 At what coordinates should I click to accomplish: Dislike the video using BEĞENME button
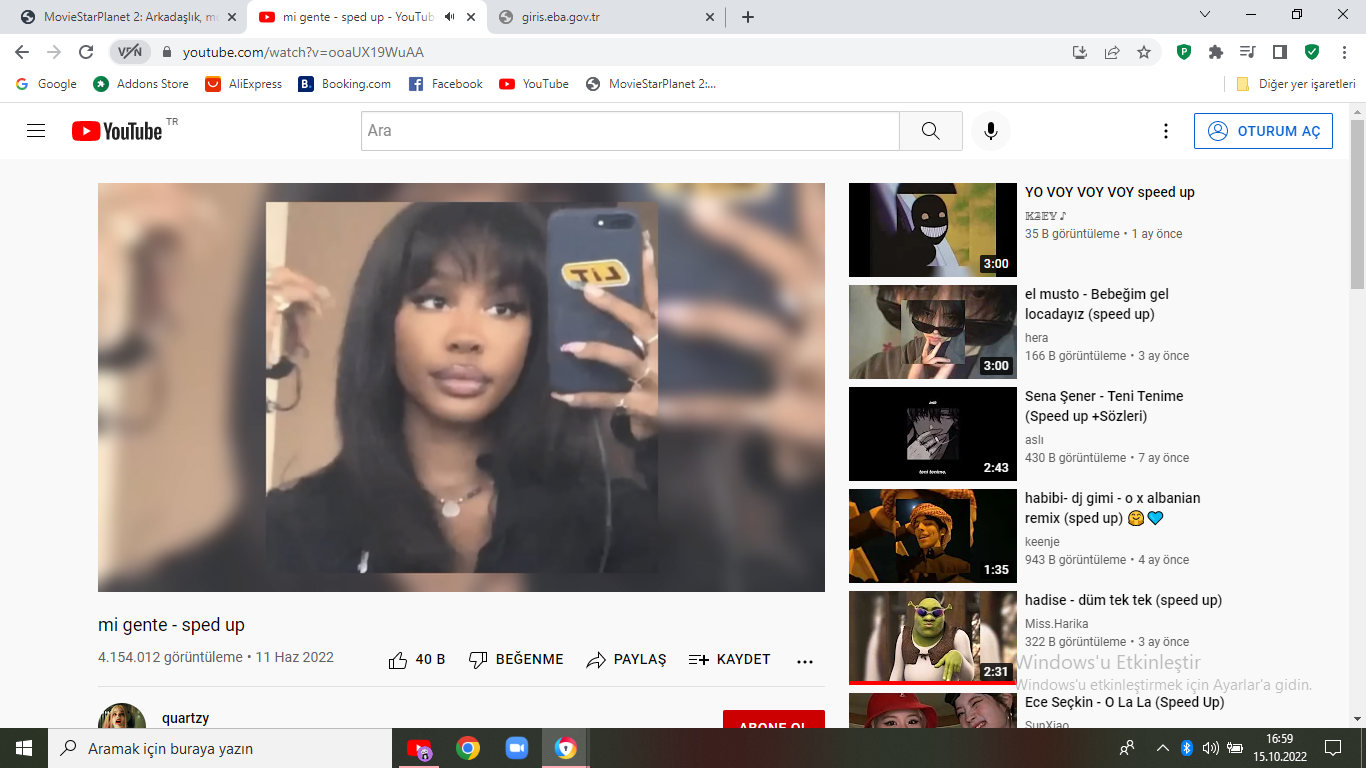point(516,660)
